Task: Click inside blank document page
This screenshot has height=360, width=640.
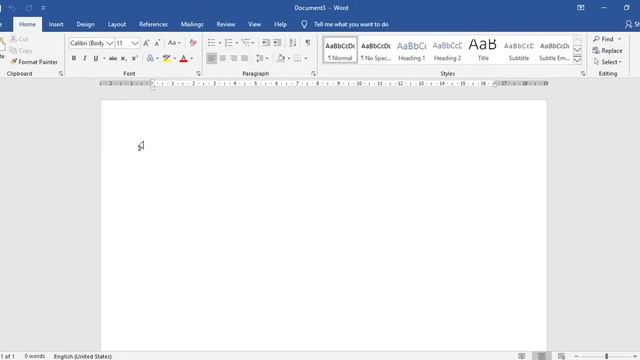Action: tap(323, 225)
